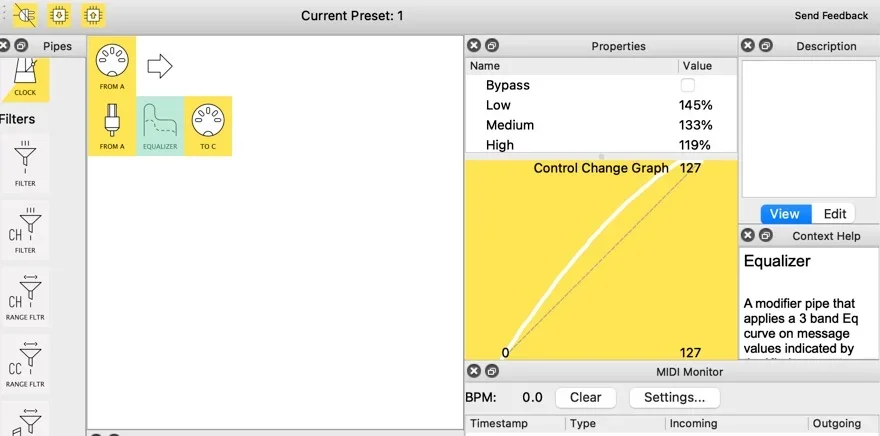880x436 pixels.
Task: Click the Equalizer pipe in the canvas
Action: pyautogui.click(x=160, y=125)
